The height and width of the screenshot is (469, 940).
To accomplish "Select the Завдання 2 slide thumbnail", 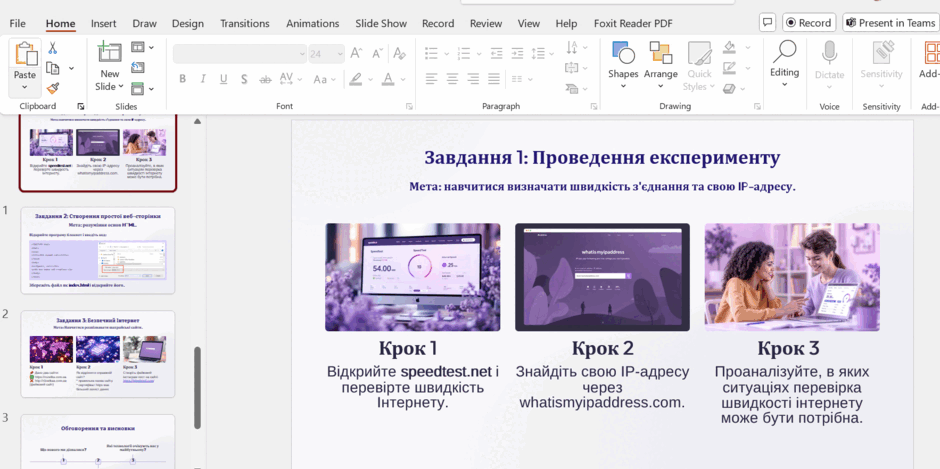I will pos(98,250).
